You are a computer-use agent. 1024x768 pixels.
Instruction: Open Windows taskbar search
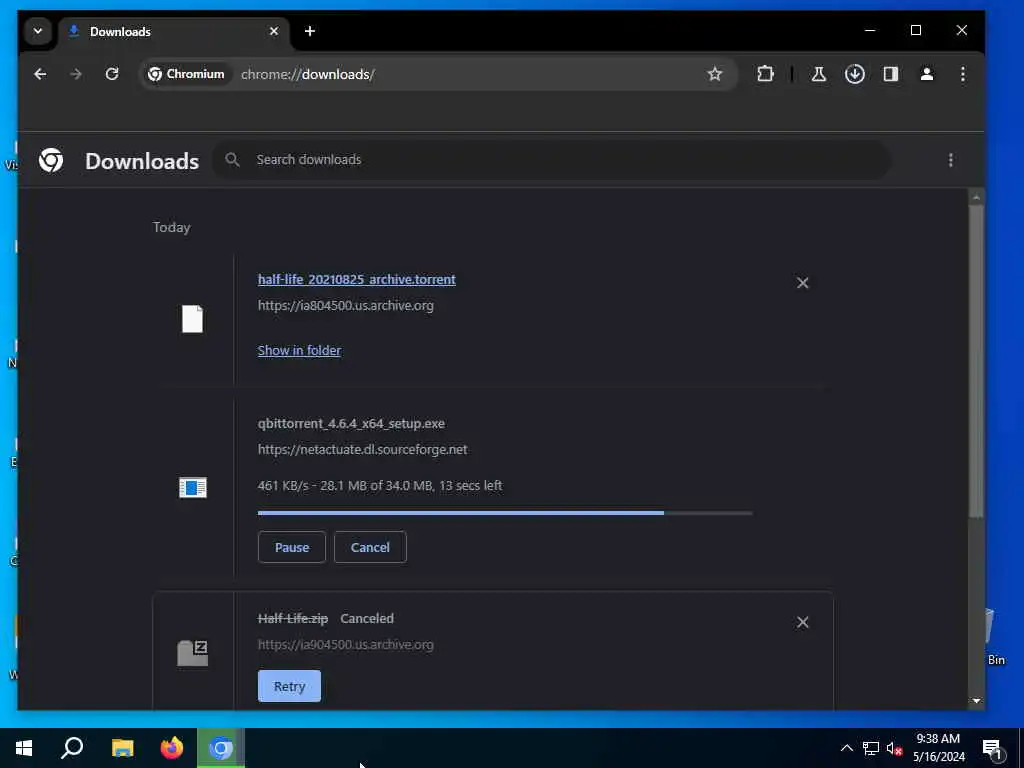(72, 748)
